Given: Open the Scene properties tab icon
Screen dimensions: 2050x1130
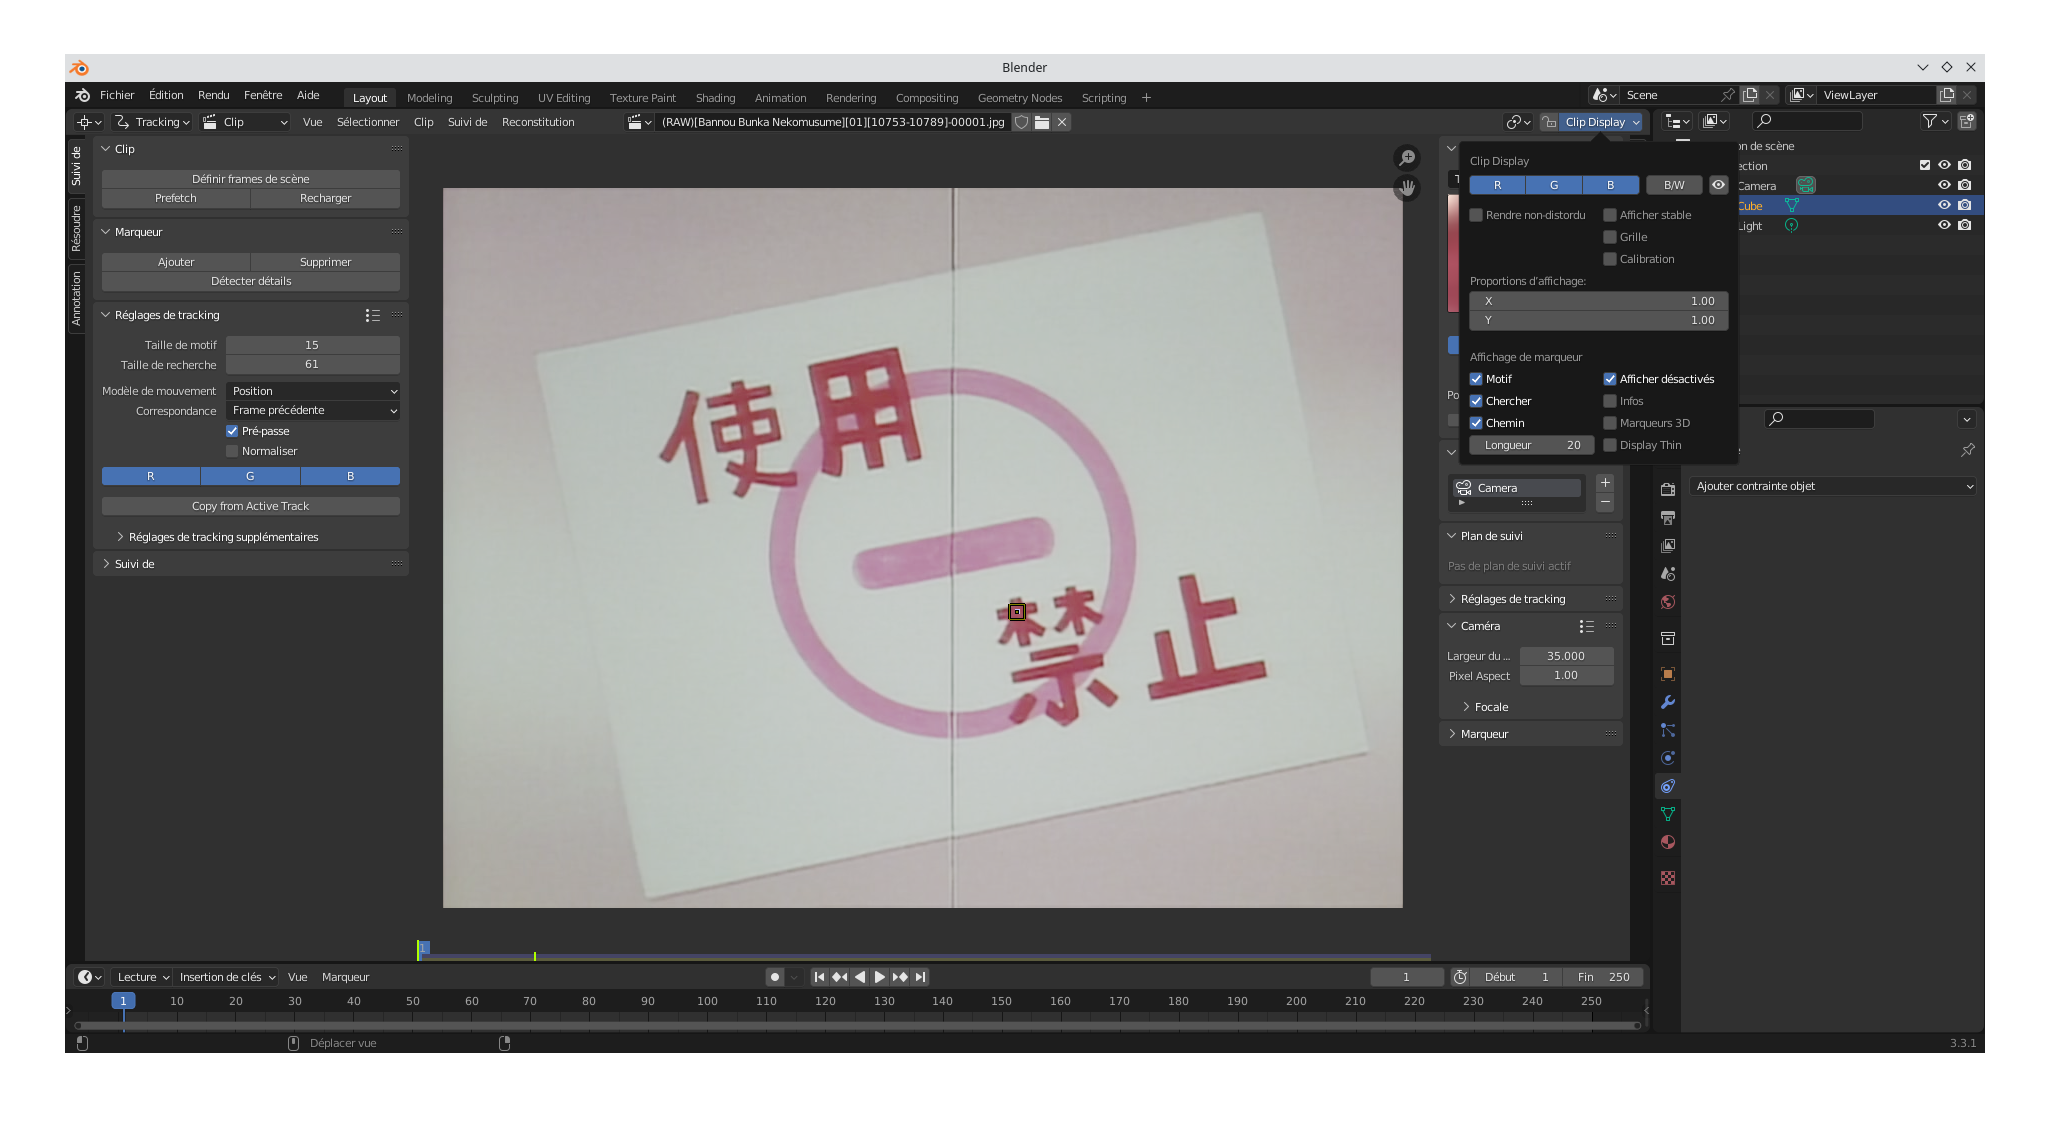Looking at the screenshot, I should pos(1667,573).
